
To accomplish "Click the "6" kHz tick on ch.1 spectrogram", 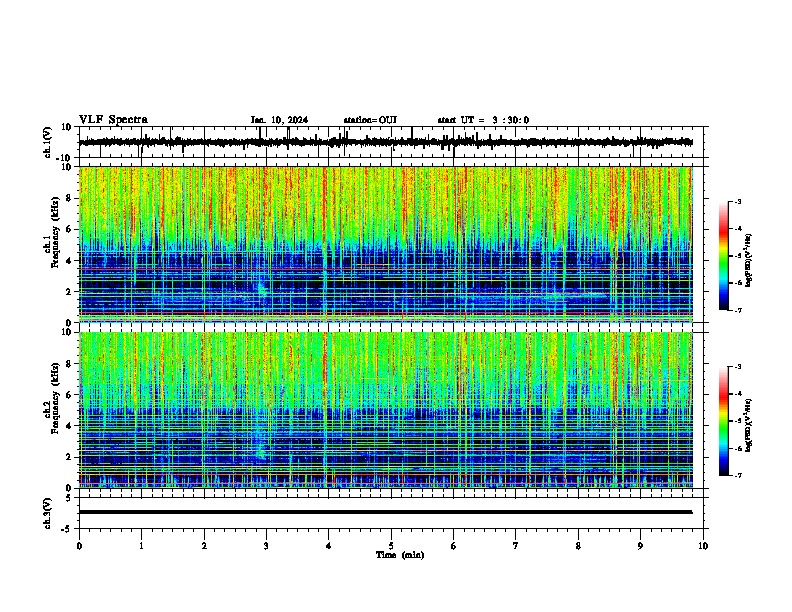I will click(69, 229).
